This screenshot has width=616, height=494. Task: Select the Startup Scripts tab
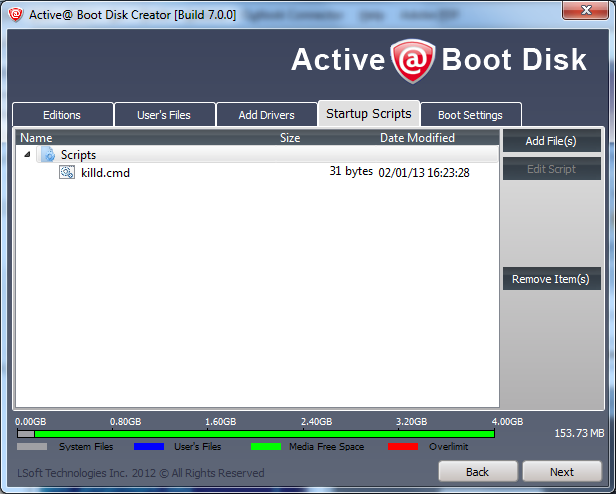(368, 113)
